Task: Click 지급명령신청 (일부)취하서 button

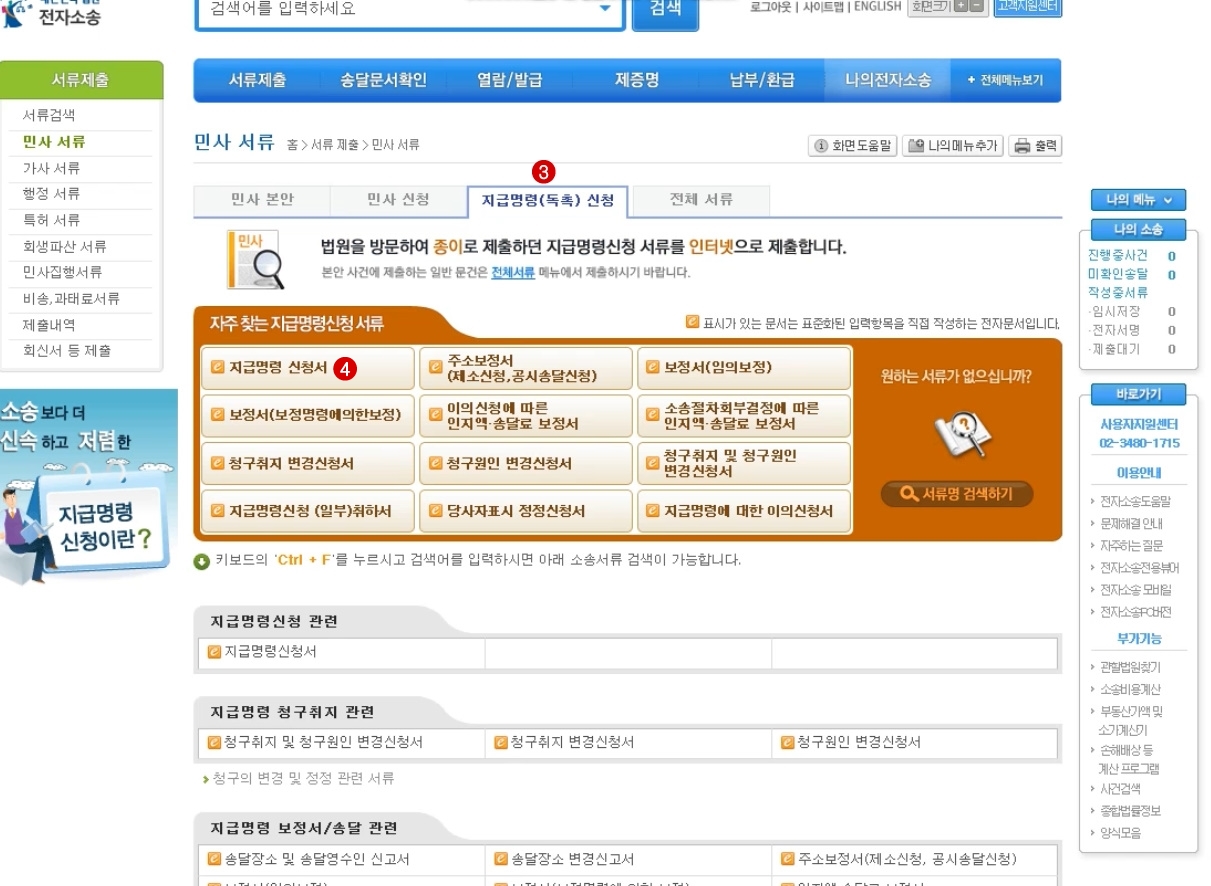Action: [x=308, y=511]
